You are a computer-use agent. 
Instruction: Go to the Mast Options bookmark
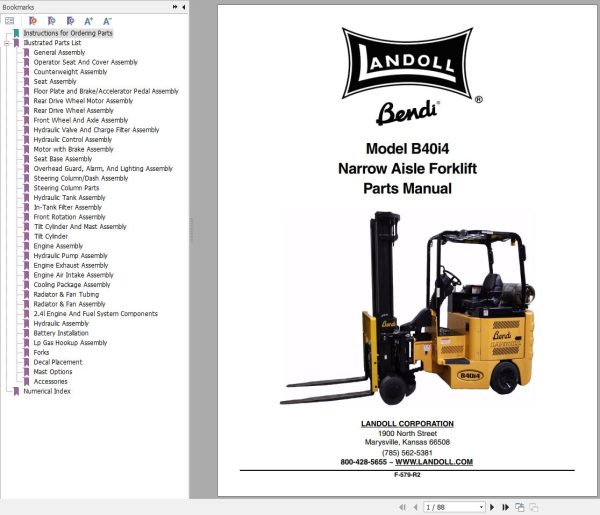[x=53, y=372]
